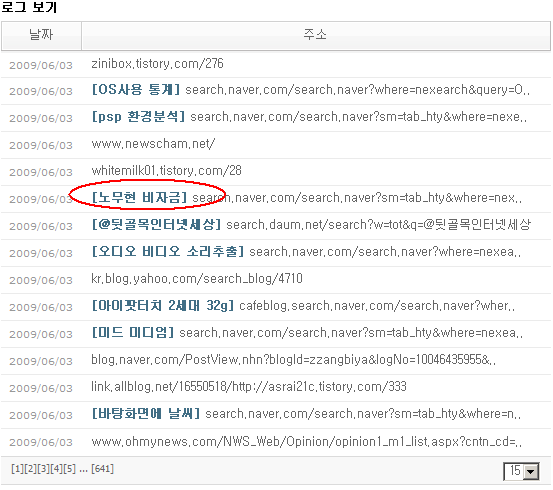Click search.naver.com URL next to [psp 환경분석]
Image resolution: width=553 pixels, height=490 pixels.
(359, 117)
